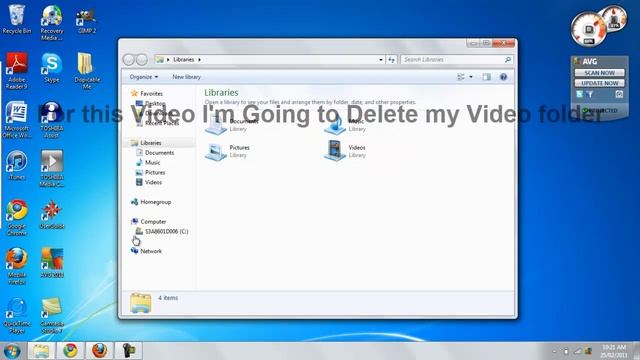Launch QuickTime Player desktop shortcut

pos(16,315)
